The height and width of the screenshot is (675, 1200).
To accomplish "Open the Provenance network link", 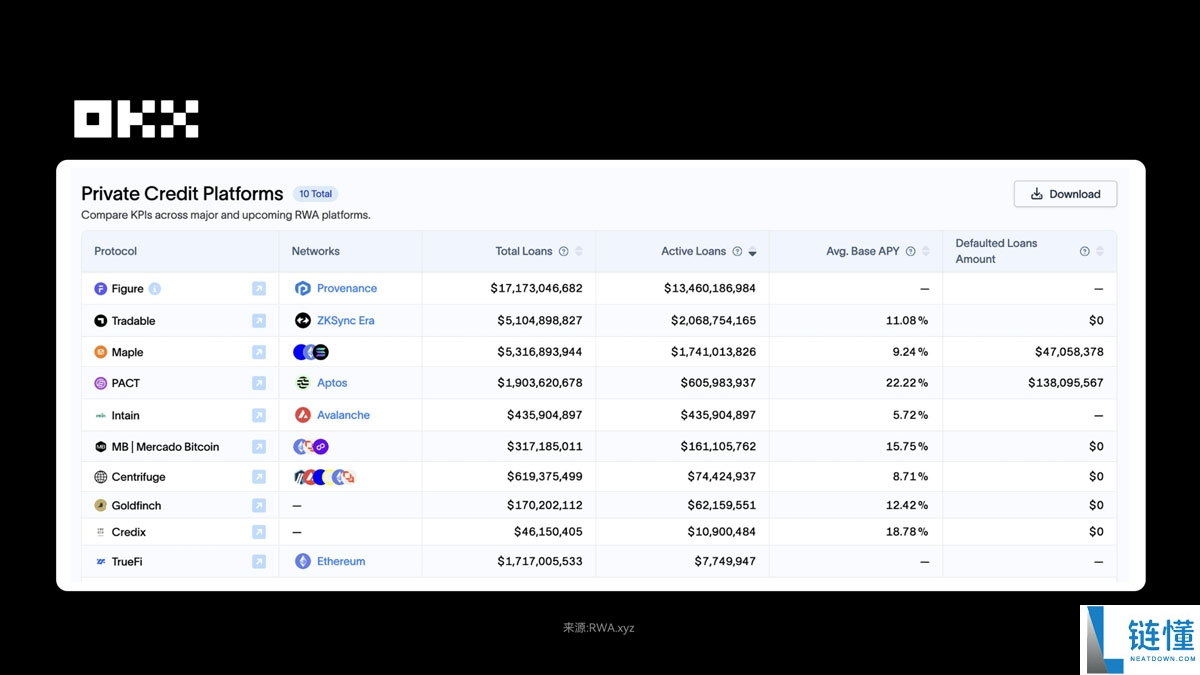I will pyautogui.click(x=346, y=288).
